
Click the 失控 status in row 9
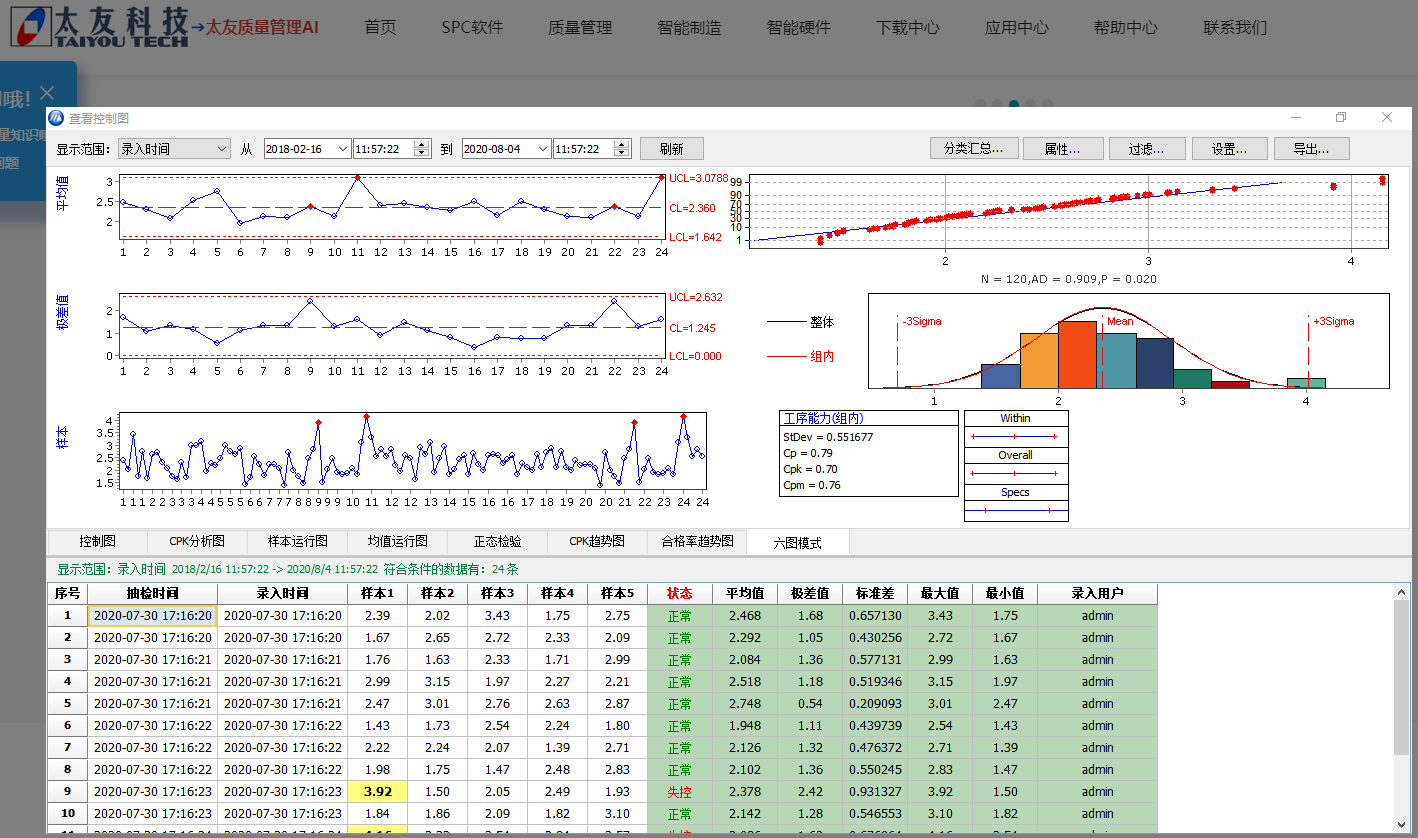679,791
